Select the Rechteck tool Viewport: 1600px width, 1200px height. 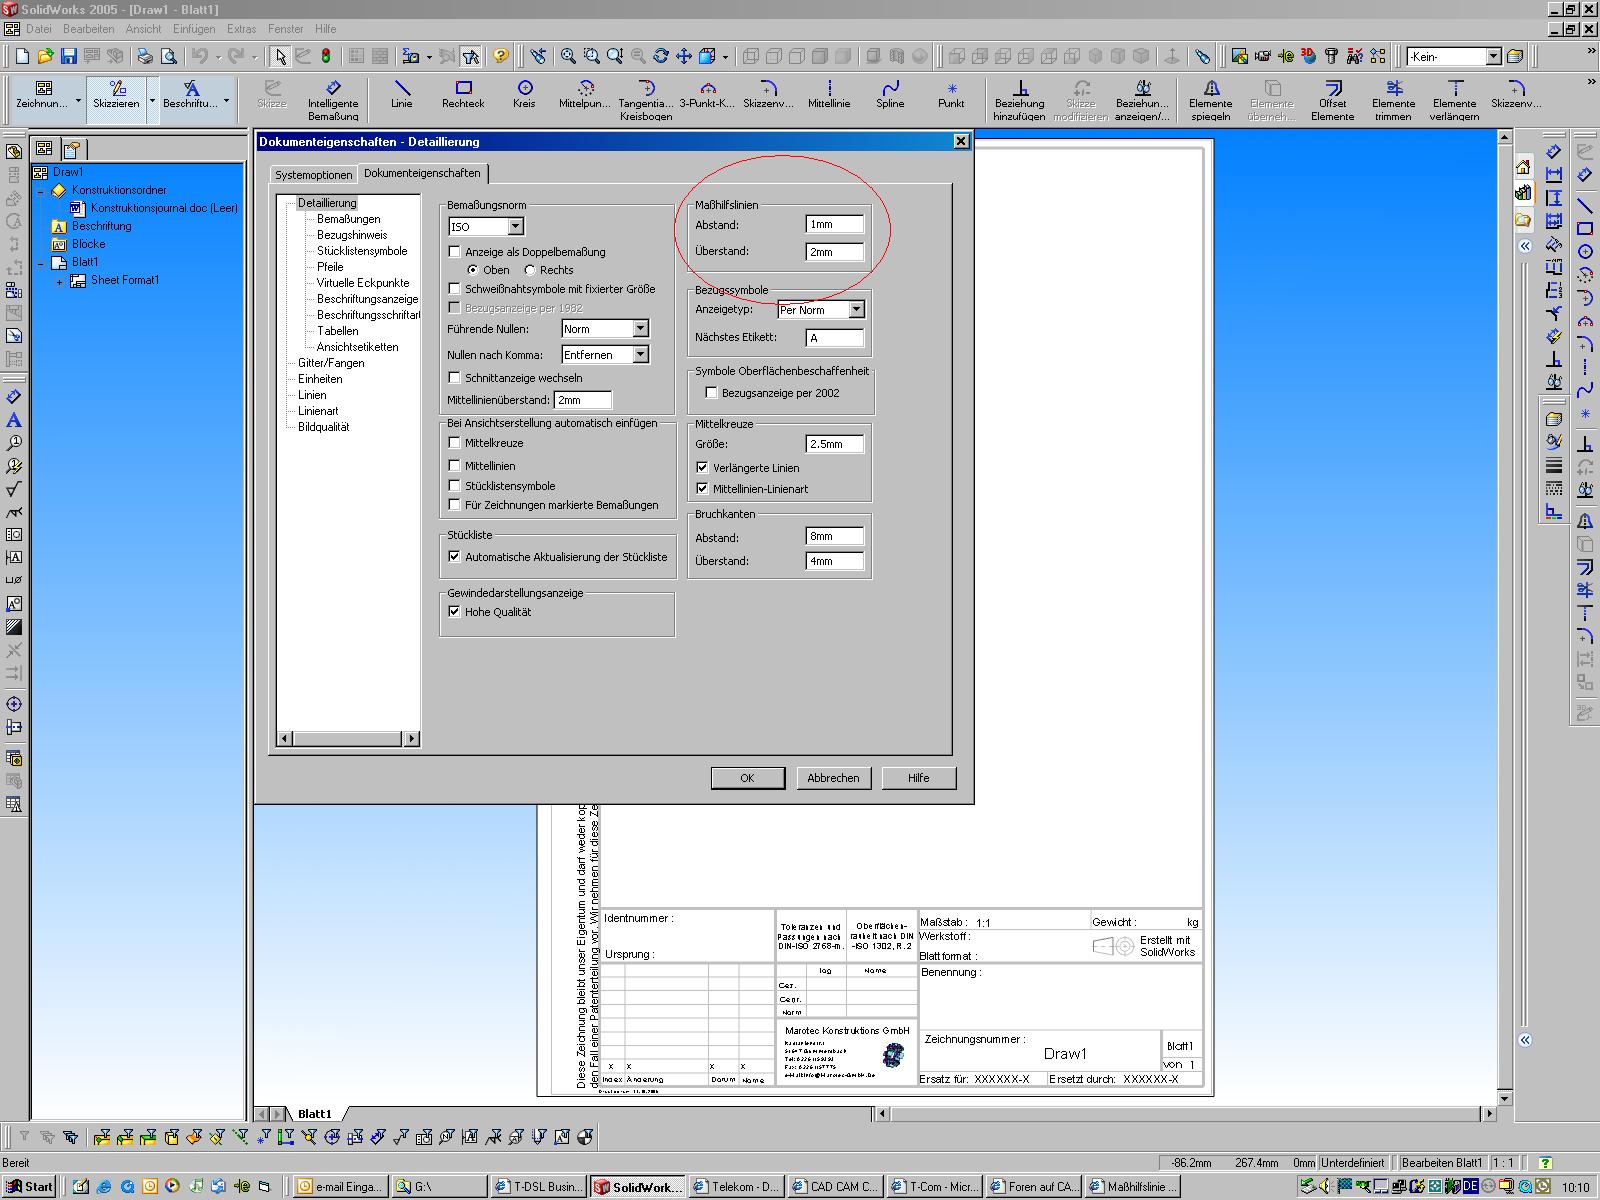(463, 94)
